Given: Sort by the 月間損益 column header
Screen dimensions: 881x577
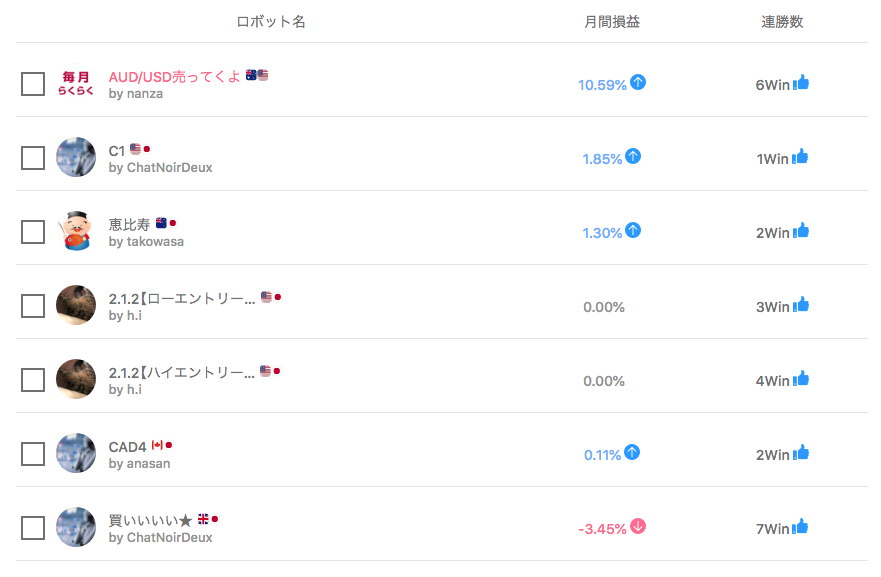Looking at the screenshot, I should pyautogui.click(x=612, y=22).
